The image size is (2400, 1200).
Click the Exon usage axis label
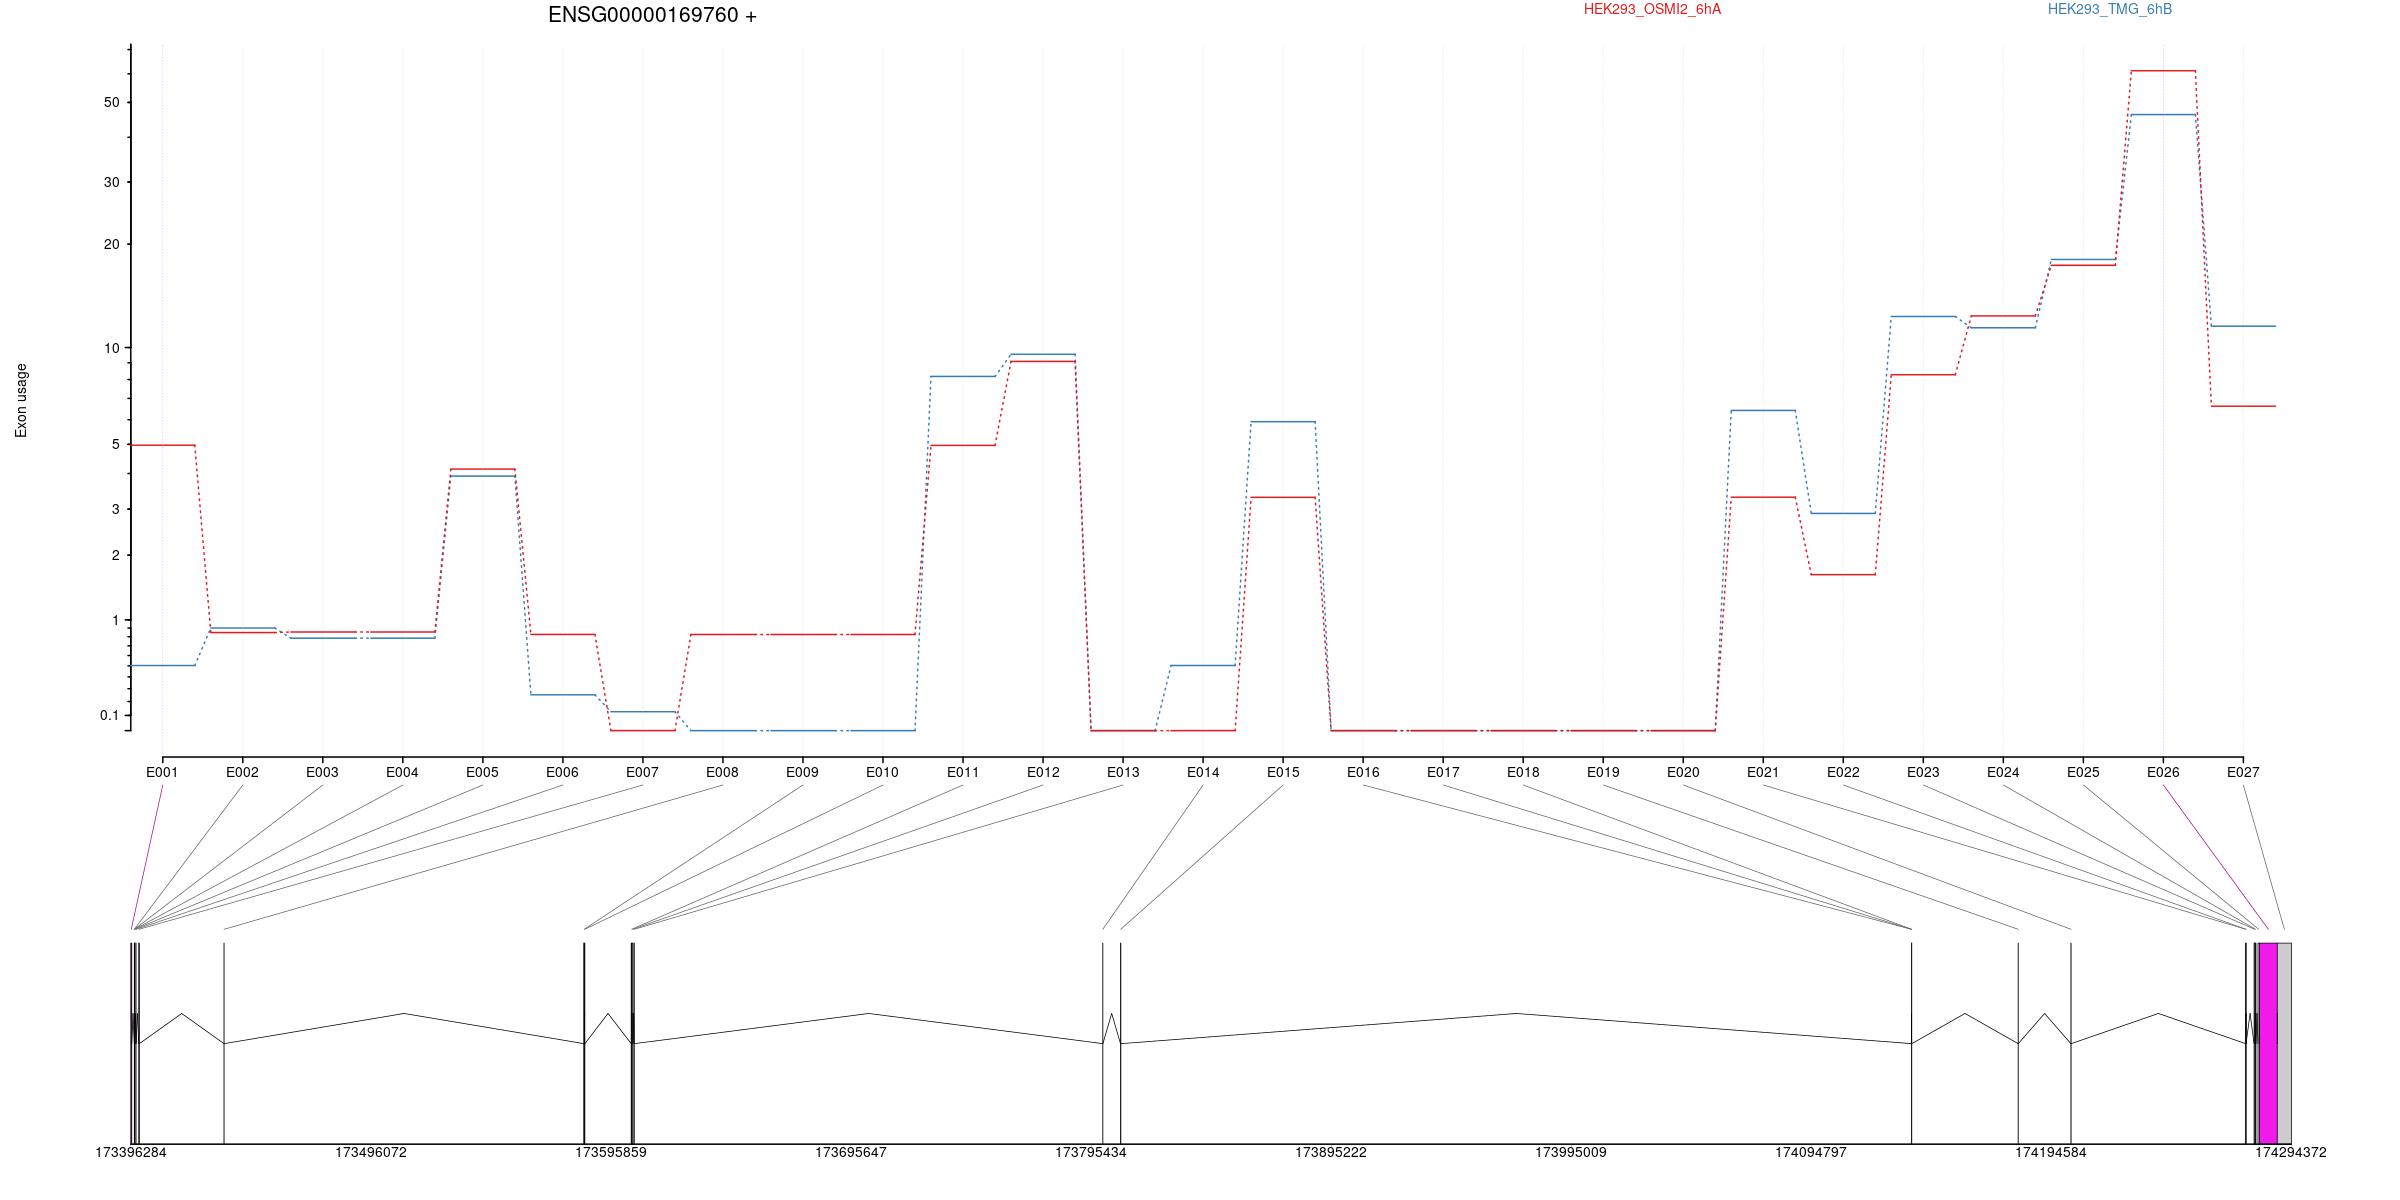[21, 400]
